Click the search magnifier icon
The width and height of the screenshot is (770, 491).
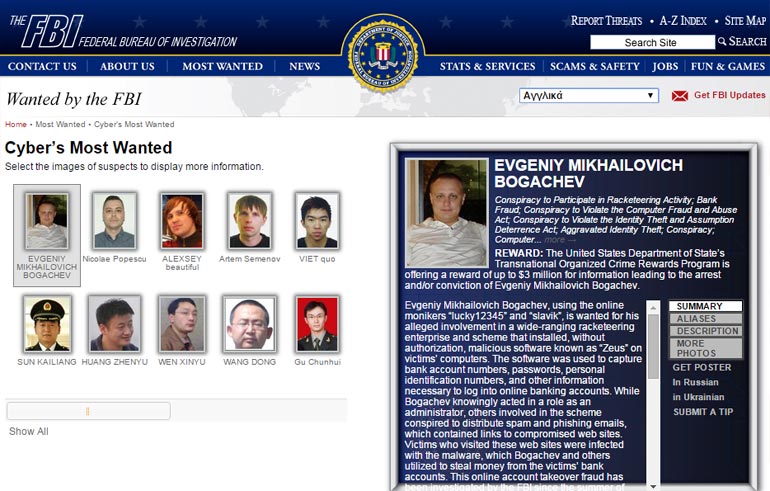pos(721,41)
